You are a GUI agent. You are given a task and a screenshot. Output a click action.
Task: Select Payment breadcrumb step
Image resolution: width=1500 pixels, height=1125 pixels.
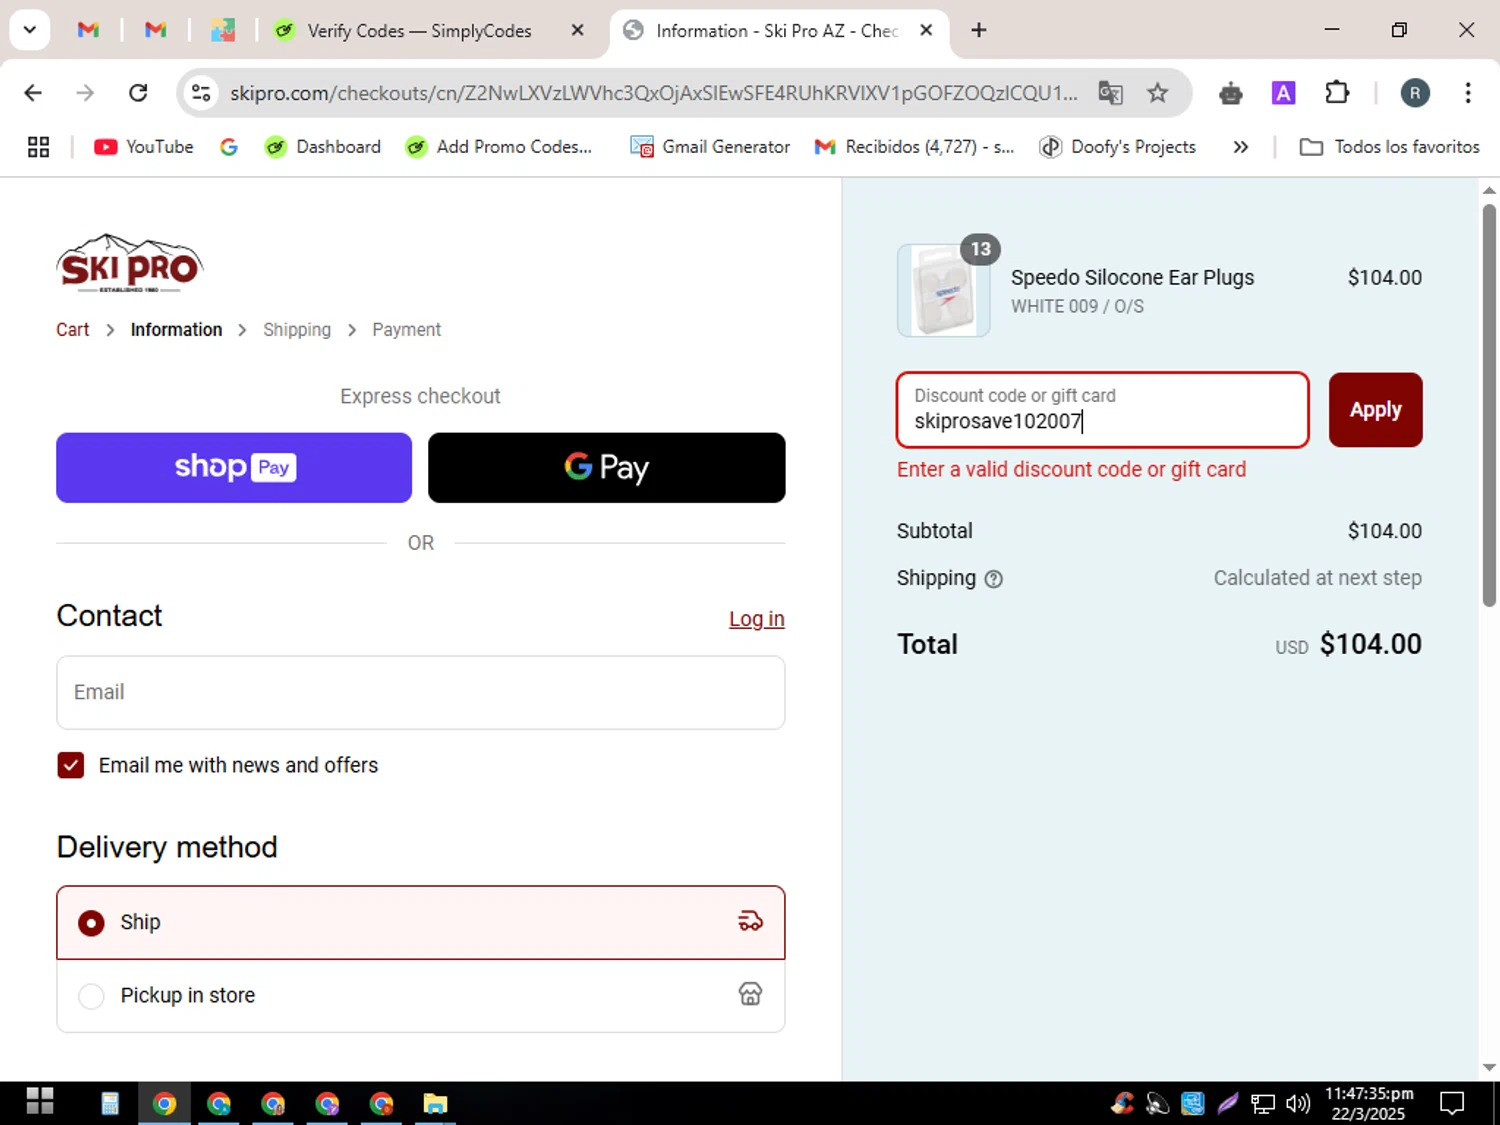[x=406, y=330]
